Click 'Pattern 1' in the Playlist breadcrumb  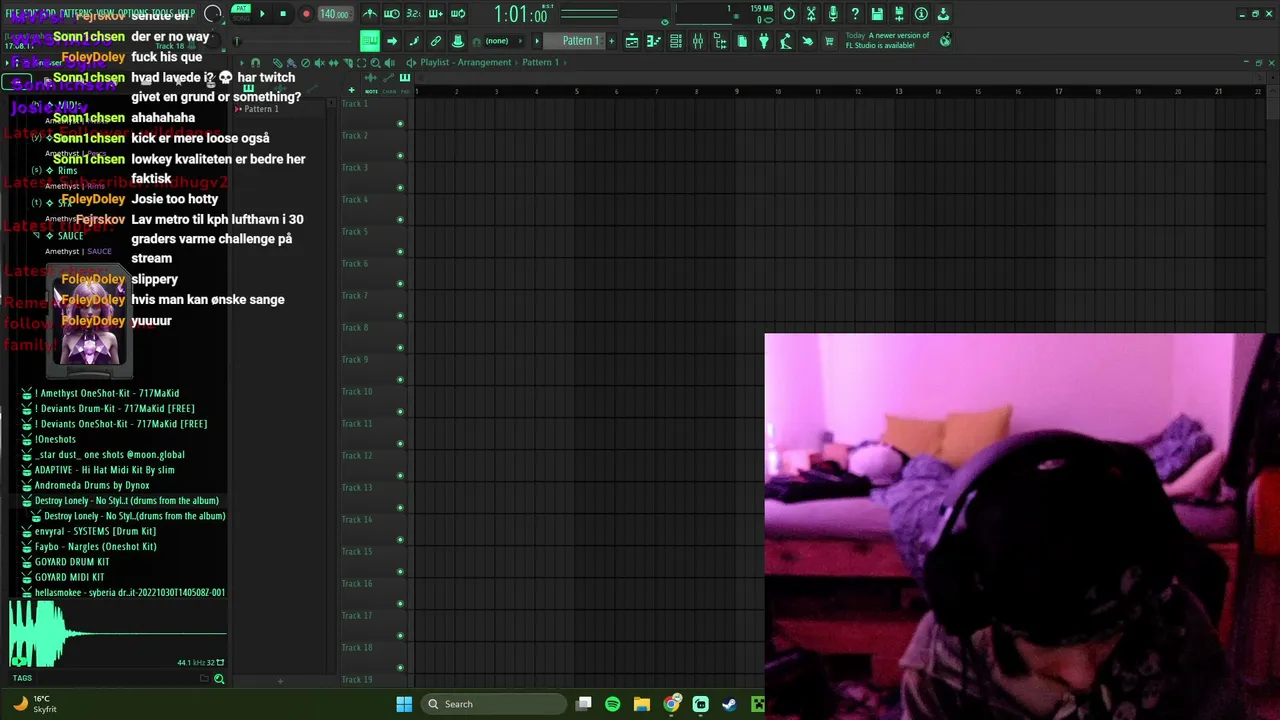(x=540, y=62)
